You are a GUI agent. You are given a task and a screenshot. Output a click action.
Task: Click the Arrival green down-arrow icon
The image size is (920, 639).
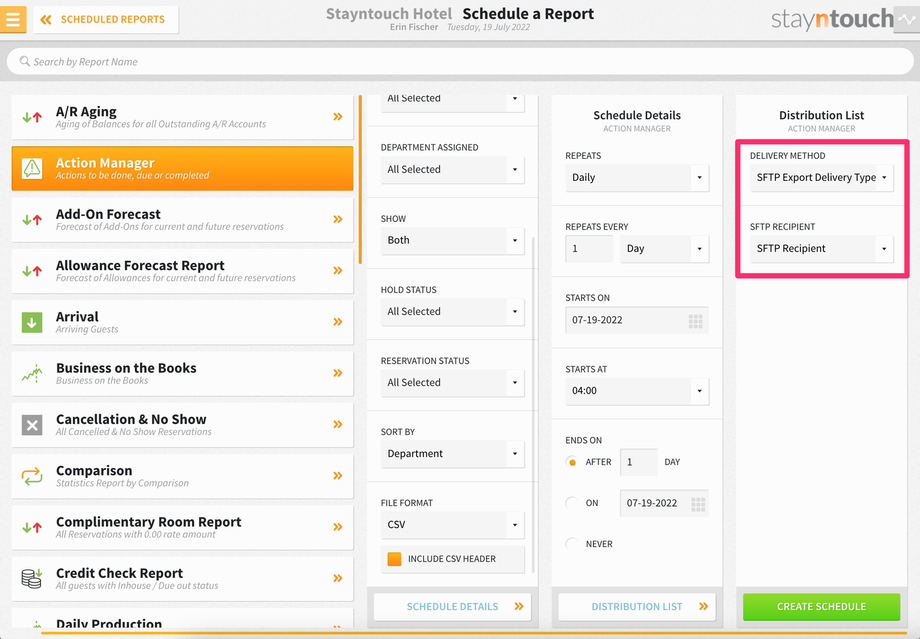coord(32,322)
